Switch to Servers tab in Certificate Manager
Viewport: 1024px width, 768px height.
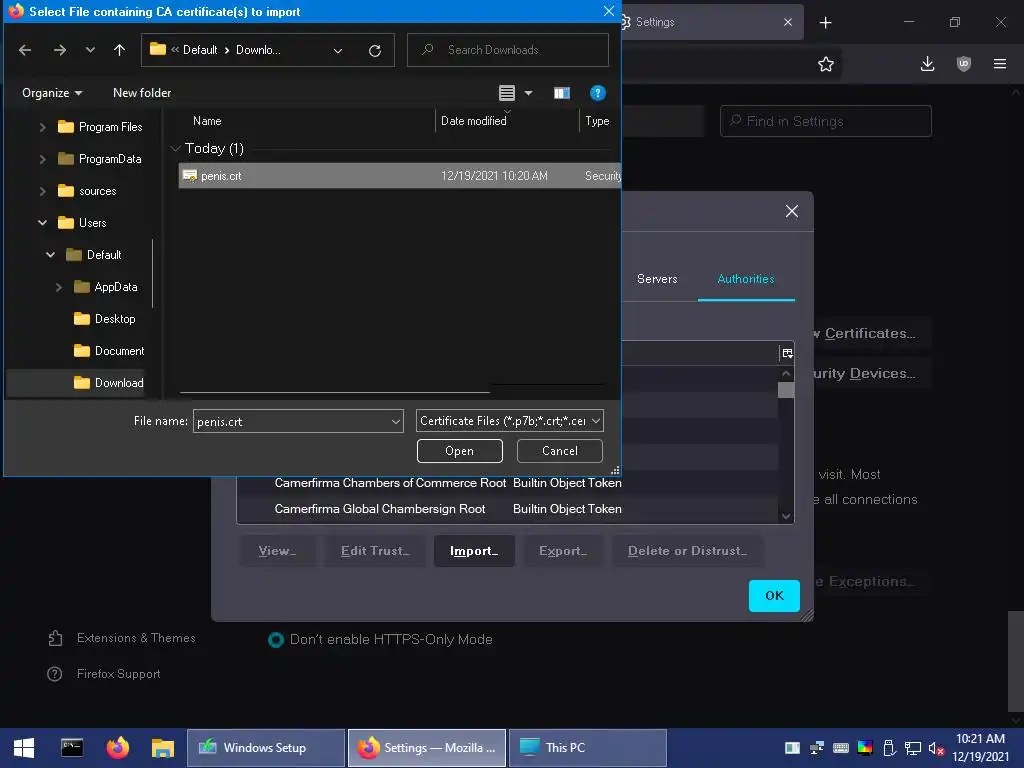click(x=657, y=279)
